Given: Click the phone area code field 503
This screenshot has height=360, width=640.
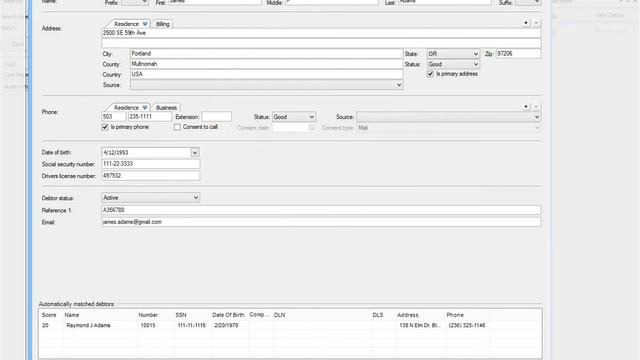Looking at the screenshot, I should [x=113, y=117].
